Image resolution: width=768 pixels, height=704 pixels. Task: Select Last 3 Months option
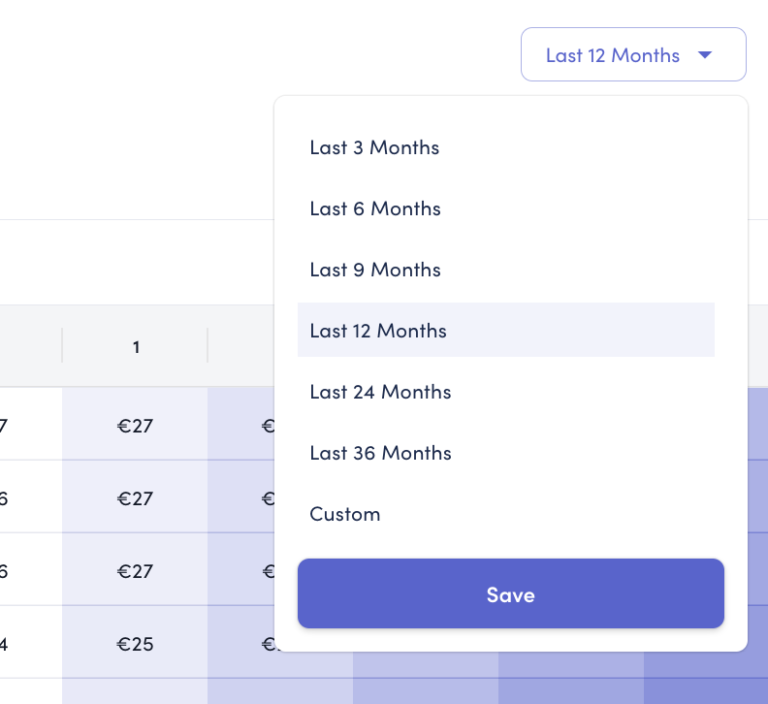pyautogui.click(x=374, y=148)
